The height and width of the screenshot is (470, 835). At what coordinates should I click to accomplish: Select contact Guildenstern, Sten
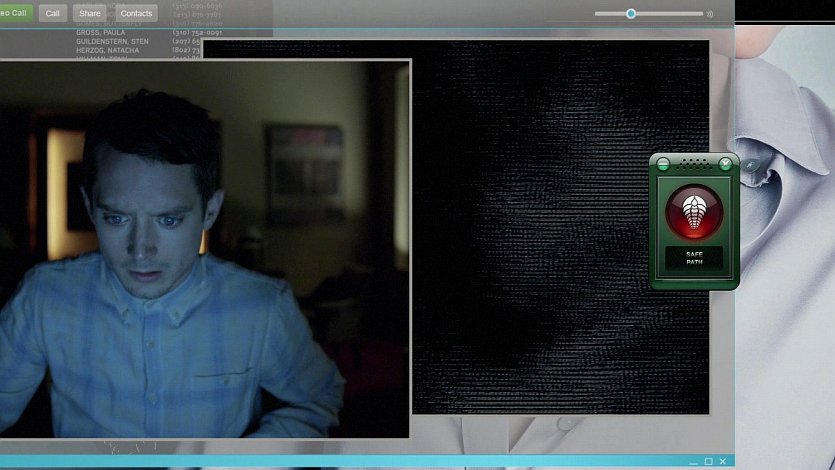click(112, 41)
